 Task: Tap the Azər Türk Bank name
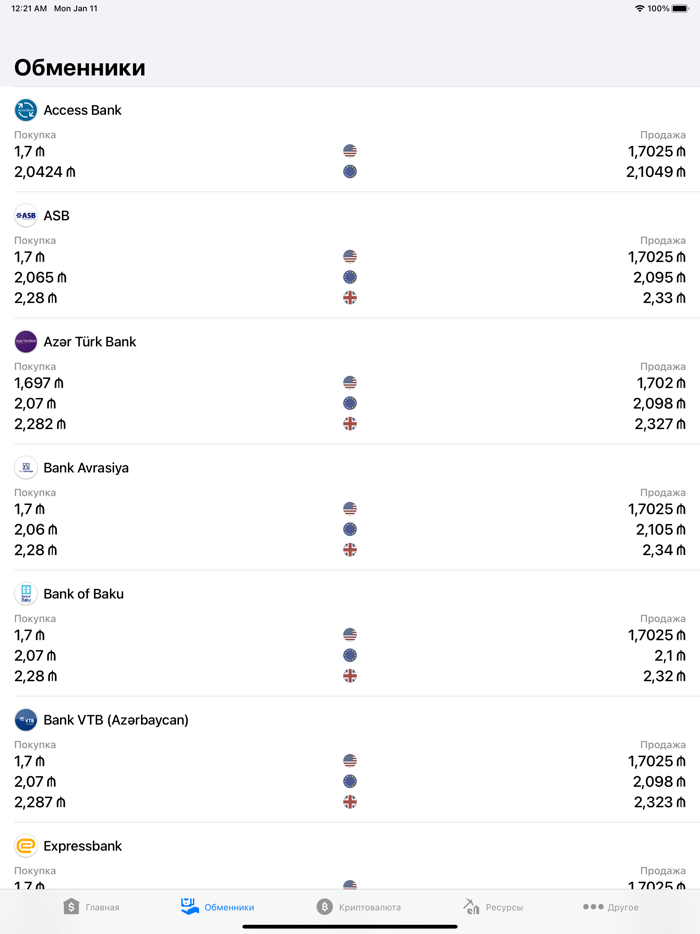(90, 342)
